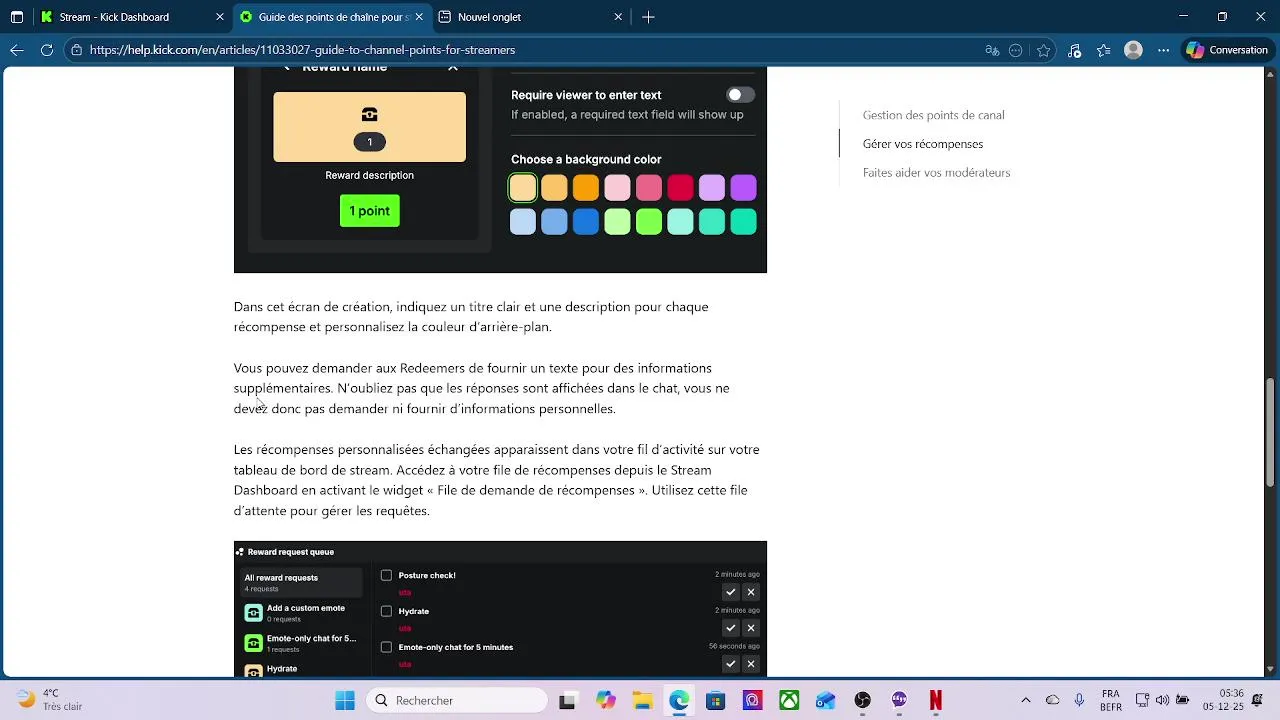This screenshot has height=720, width=1280.
Task: Select Hydrate reward in sidebar list
Action: 301,669
